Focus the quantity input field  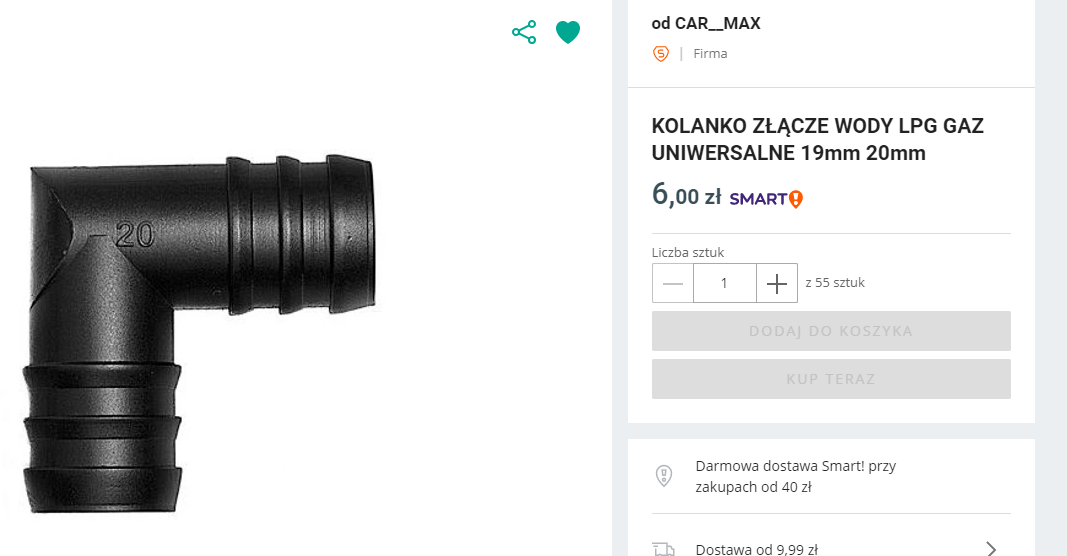tap(724, 283)
